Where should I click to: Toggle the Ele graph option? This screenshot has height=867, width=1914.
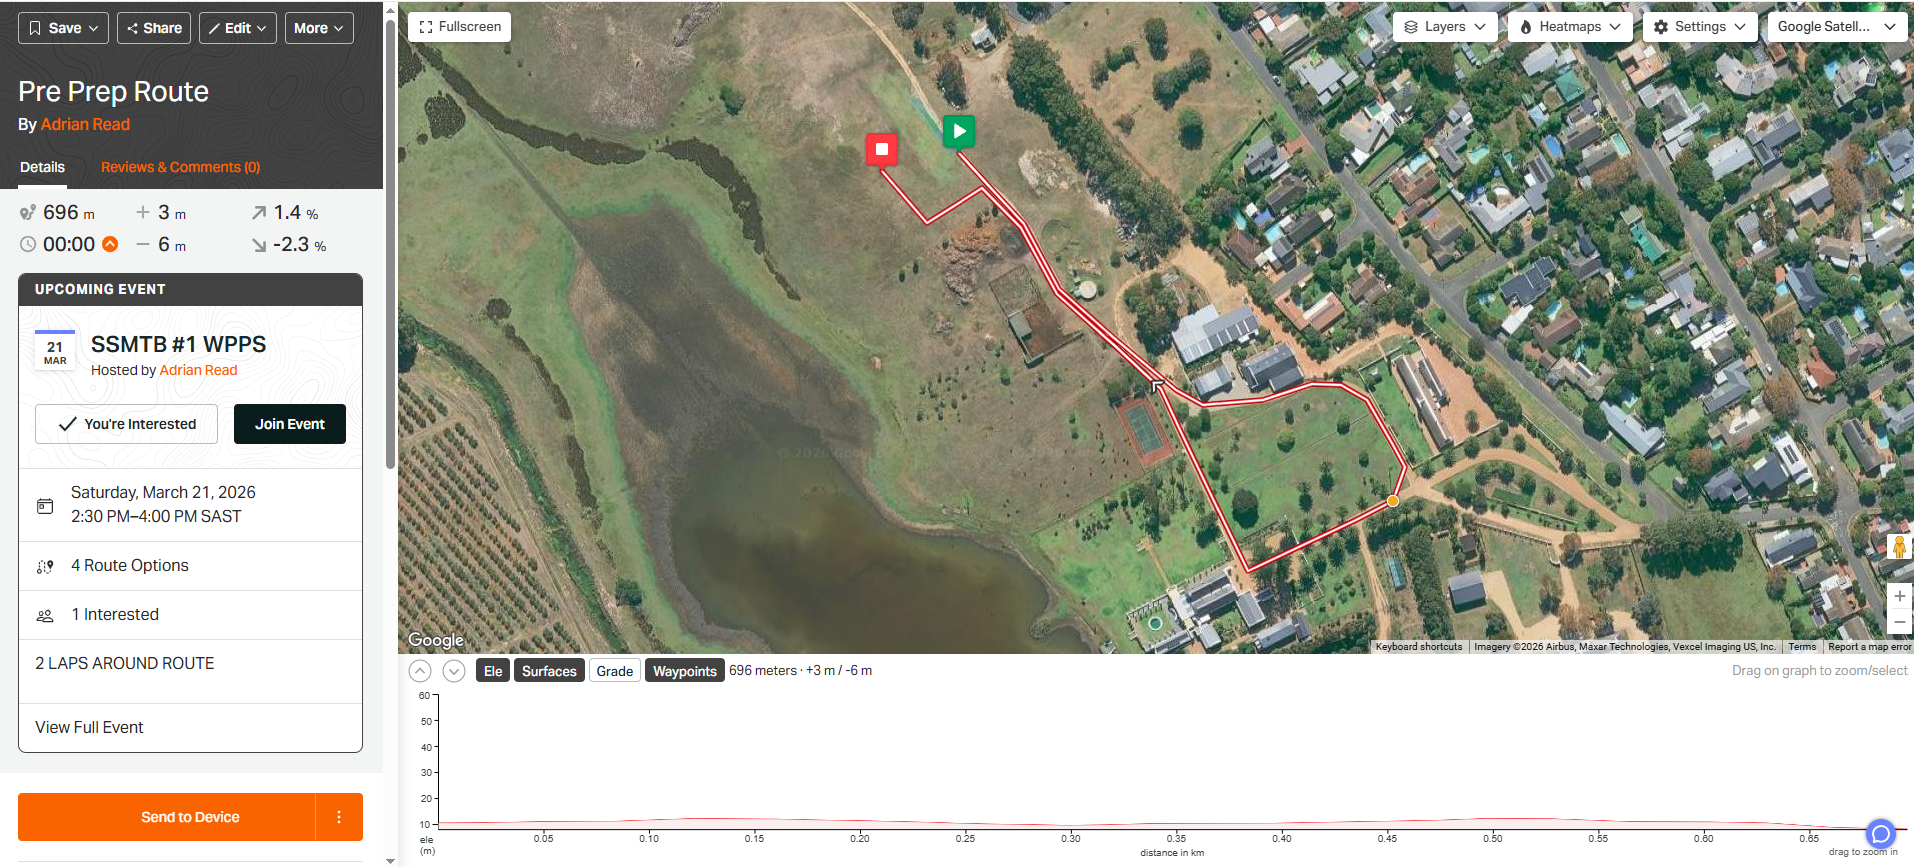click(x=493, y=671)
